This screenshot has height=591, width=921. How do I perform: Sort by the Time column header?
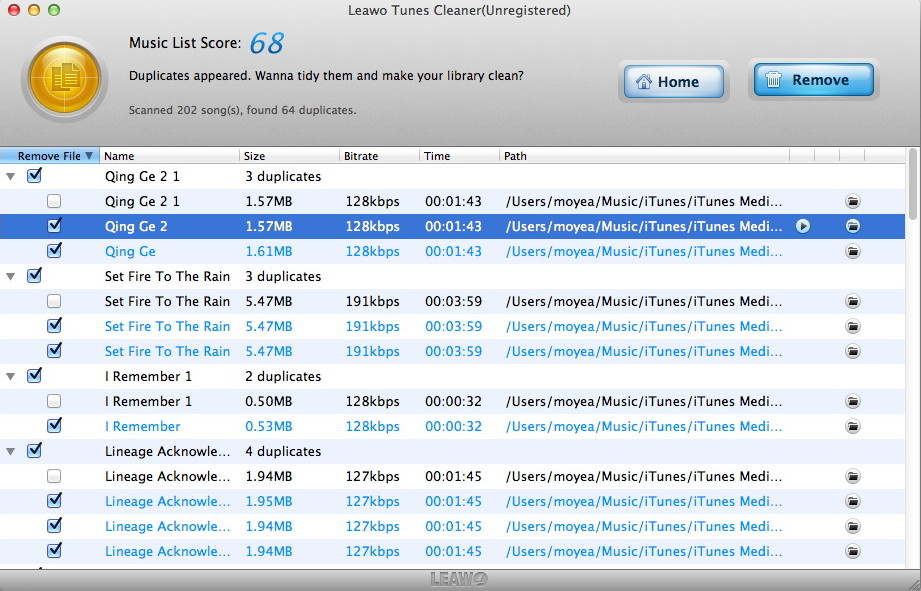point(459,156)
